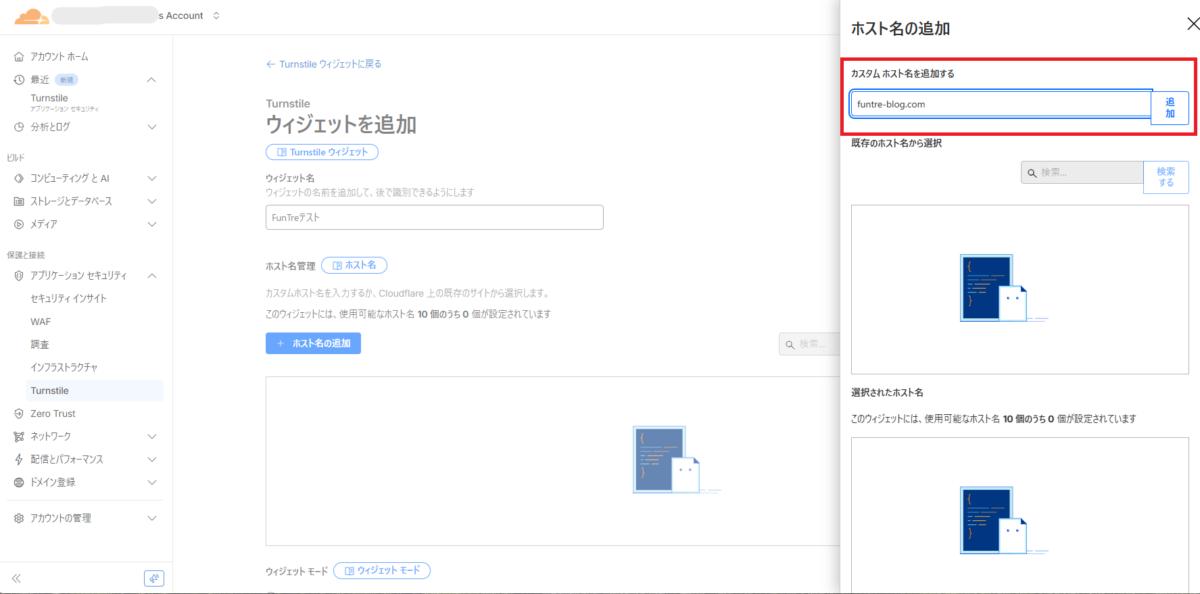Click the ドメイン登録 globe icon

(19, 482)
